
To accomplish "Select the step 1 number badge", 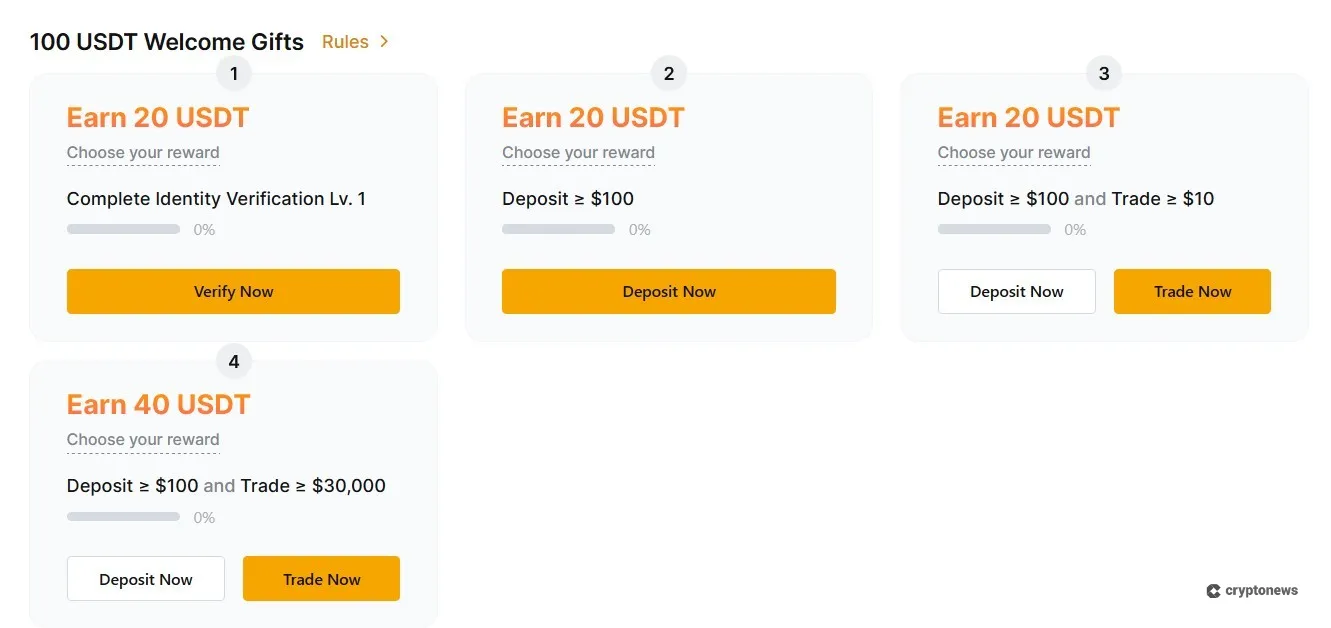I will pyautogui.click(x=233, y=73).
